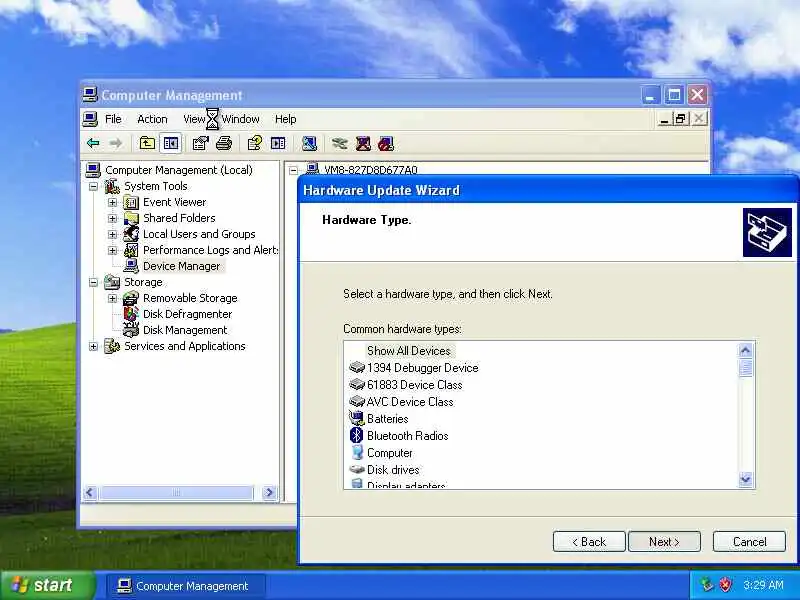Open the Window menu
The image size is (800, 600).
coord(240,119)
